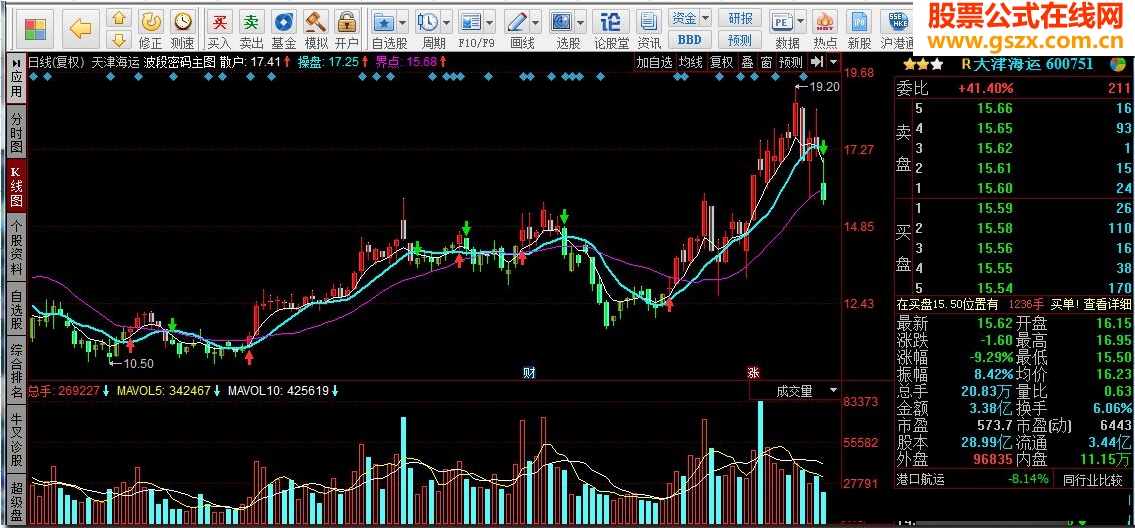Click the yellow up arrow button
1135x528 pixels.
(x=119, y=18)
